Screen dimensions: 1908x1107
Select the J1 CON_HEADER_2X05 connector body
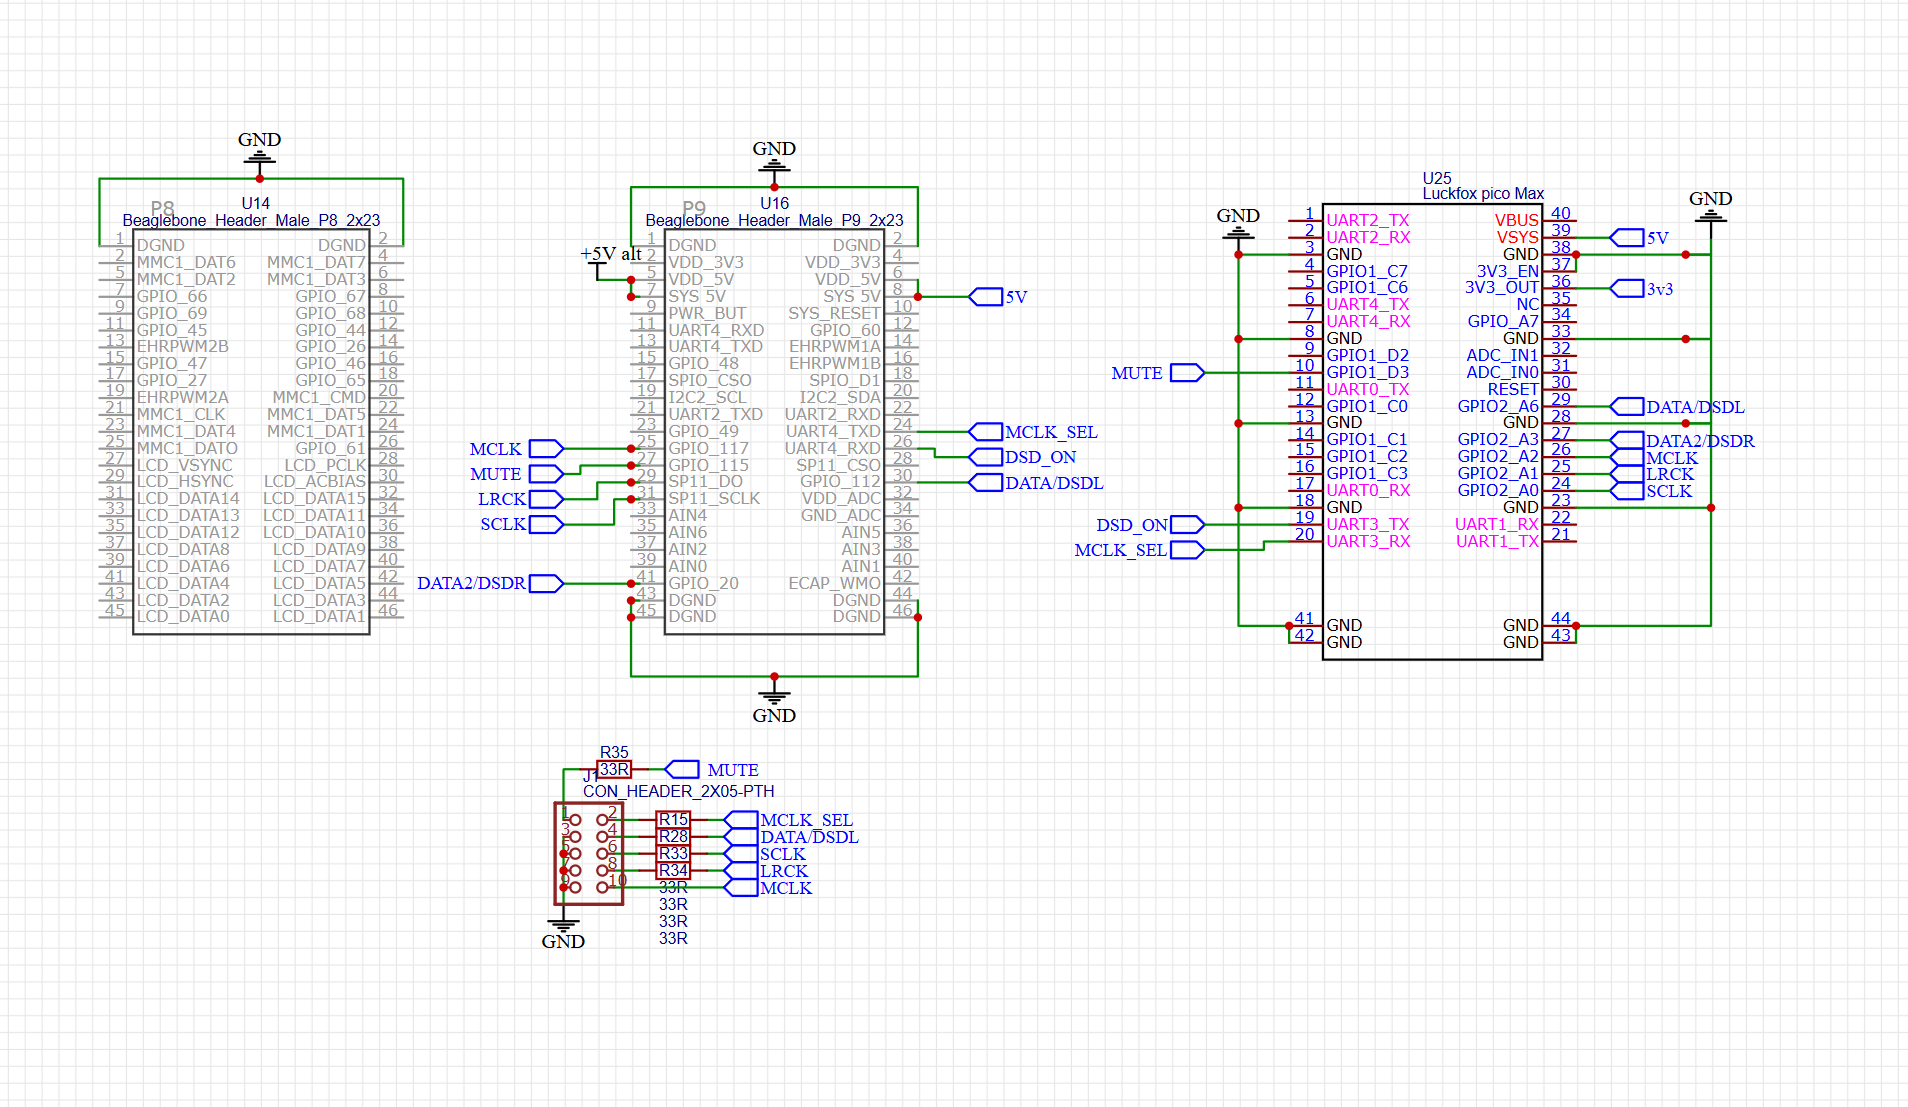tap(589, 853)
